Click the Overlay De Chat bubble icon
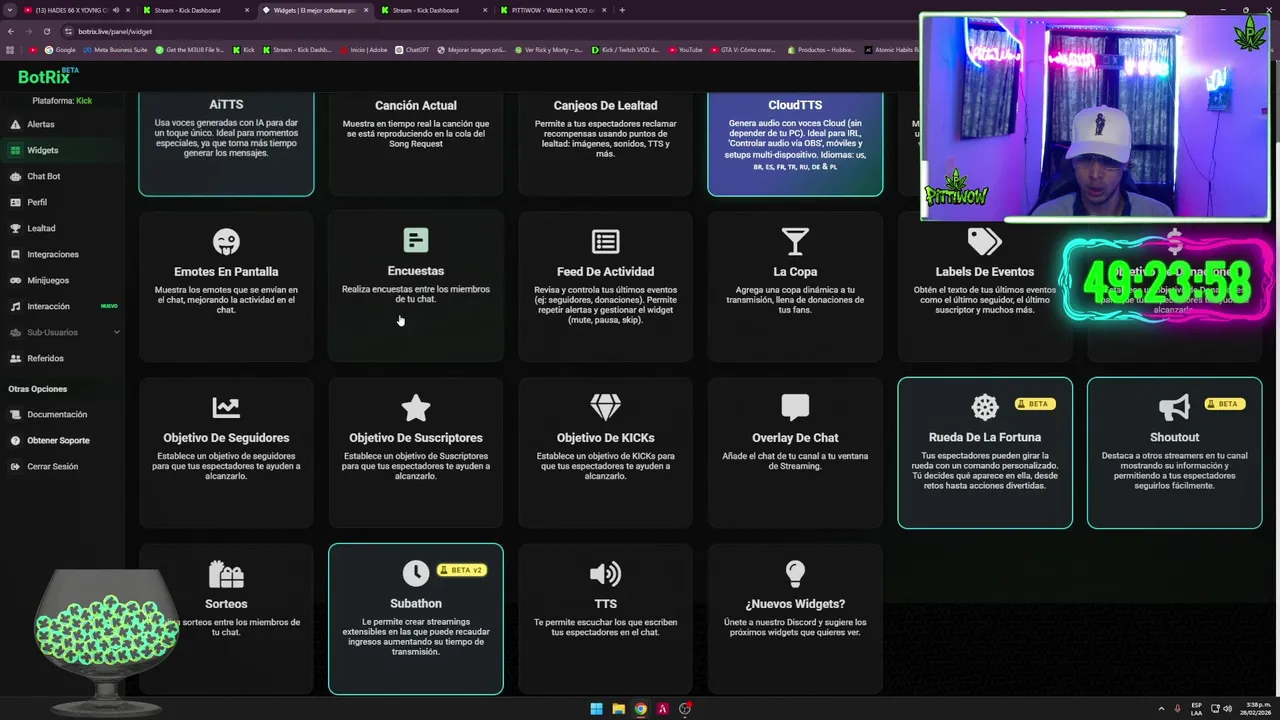 pos(795,407)
